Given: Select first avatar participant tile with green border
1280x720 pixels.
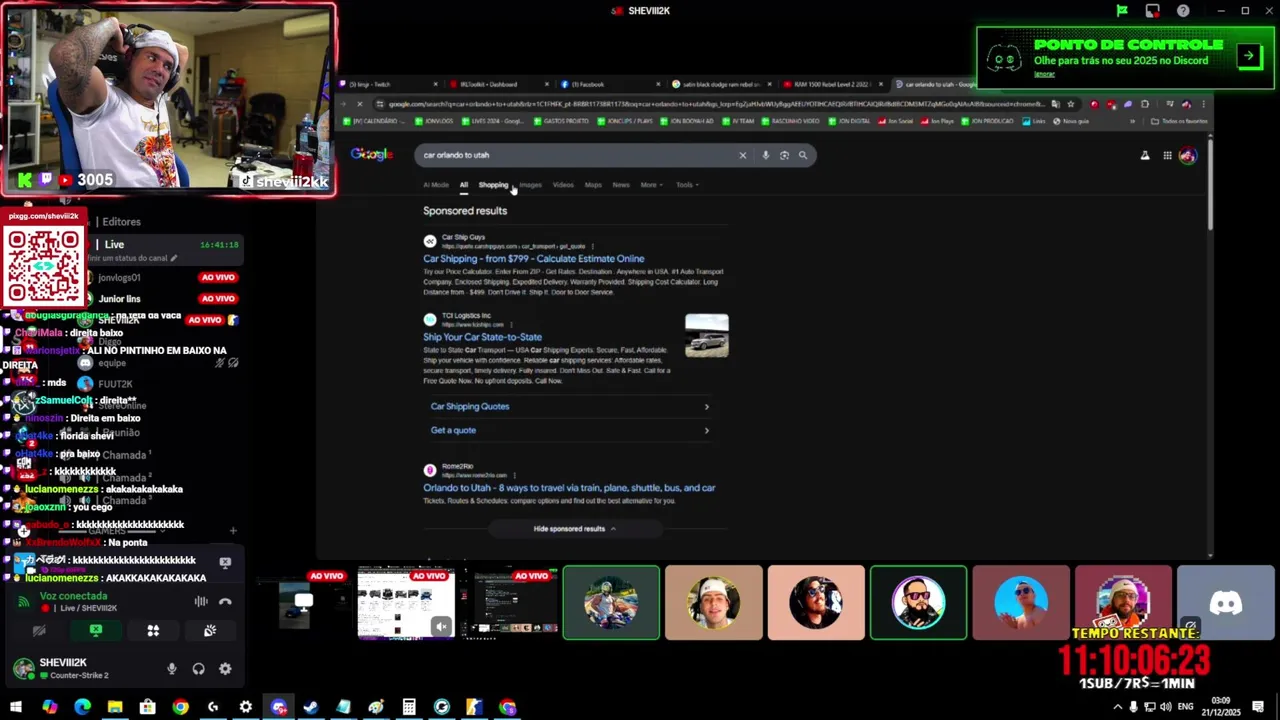Looking at the screenshot, I should coord(611,602).
